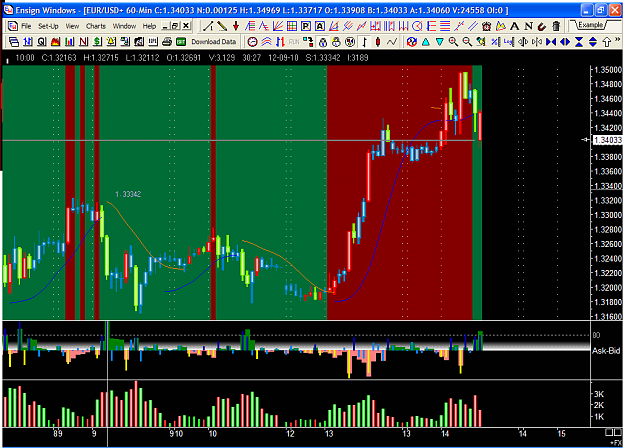The width and height of the screenshot is (625, 448).
Task: Click the cyan up triangle icon
Action: [426, 42]
